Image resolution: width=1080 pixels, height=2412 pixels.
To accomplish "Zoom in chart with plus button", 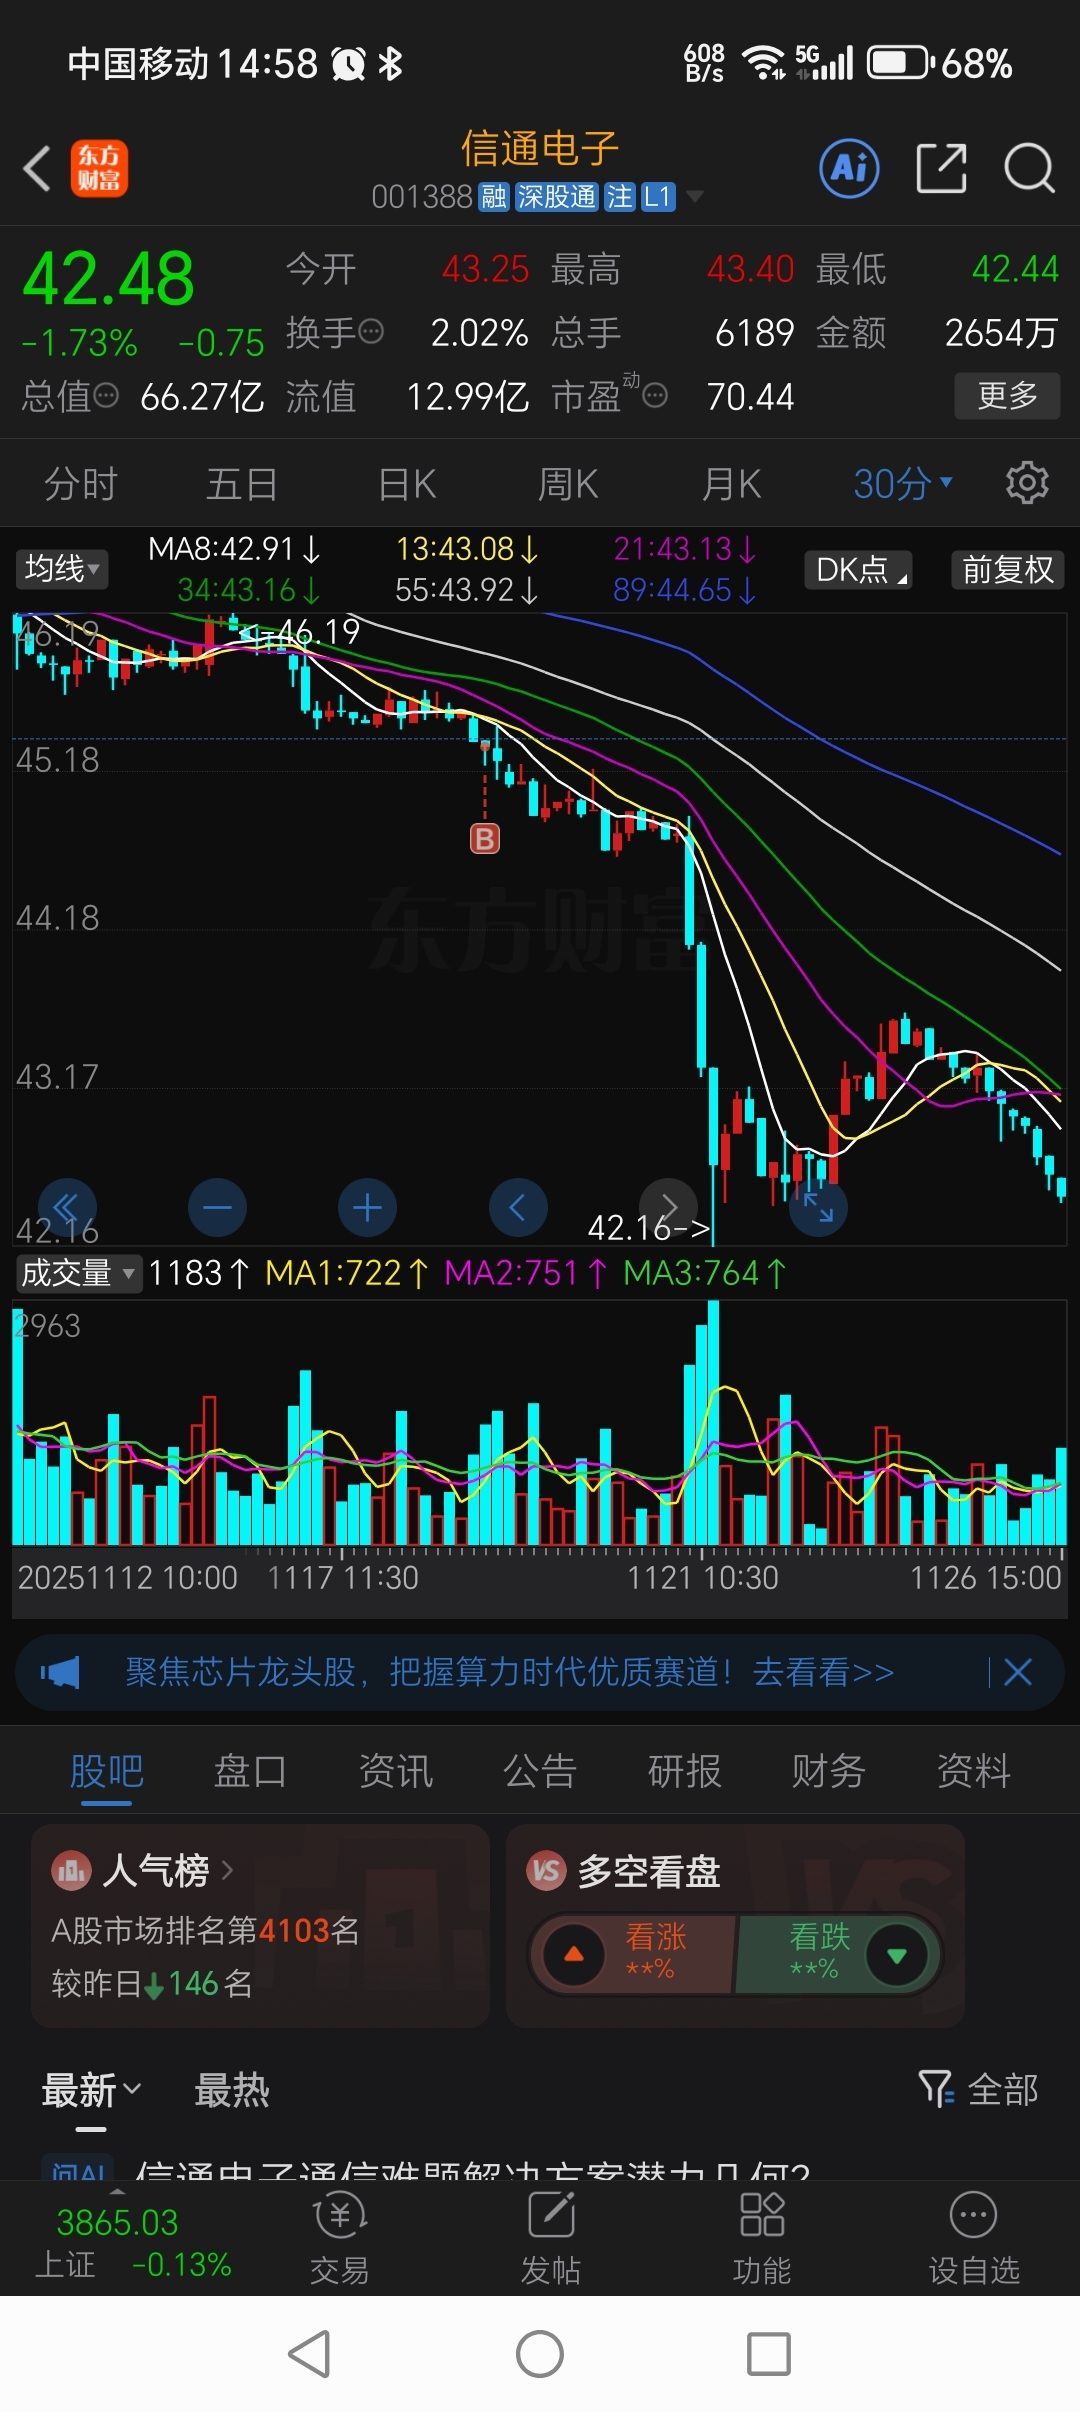I will tap(367, 1207).
